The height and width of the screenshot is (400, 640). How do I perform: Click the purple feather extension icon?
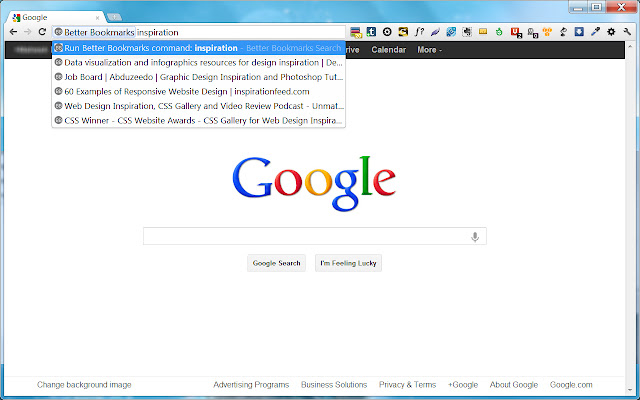pyautogui.click(x=435, y=31)
